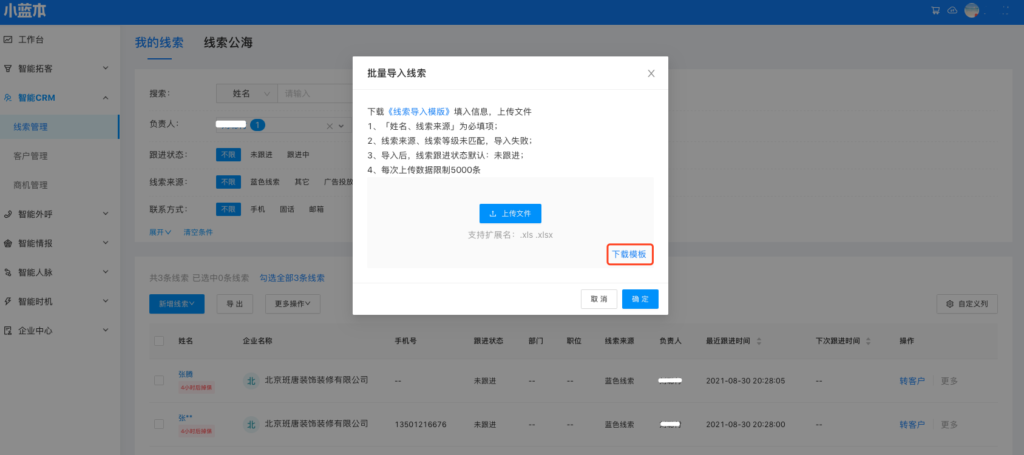Viewport: 1024px width, 455px height.
Task: Click the cloud download icon in header
Action: tap(952, 11)
